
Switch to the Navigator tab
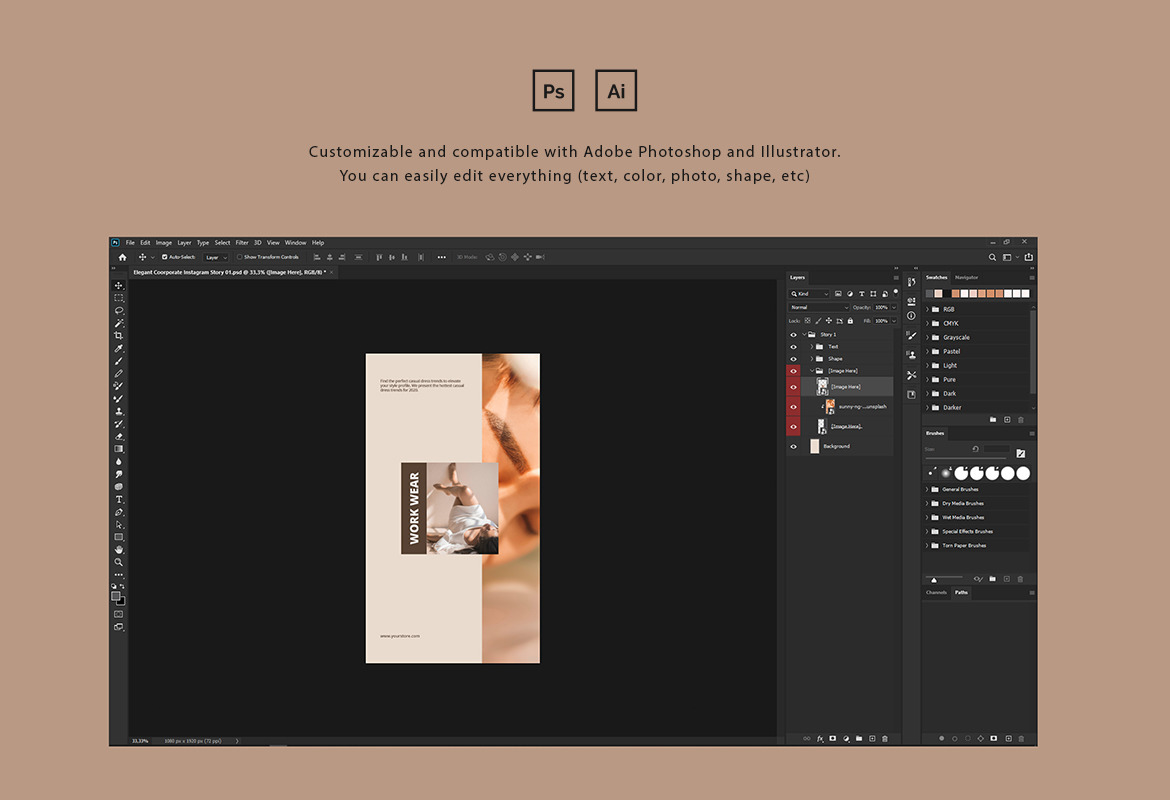click(966, 277)
